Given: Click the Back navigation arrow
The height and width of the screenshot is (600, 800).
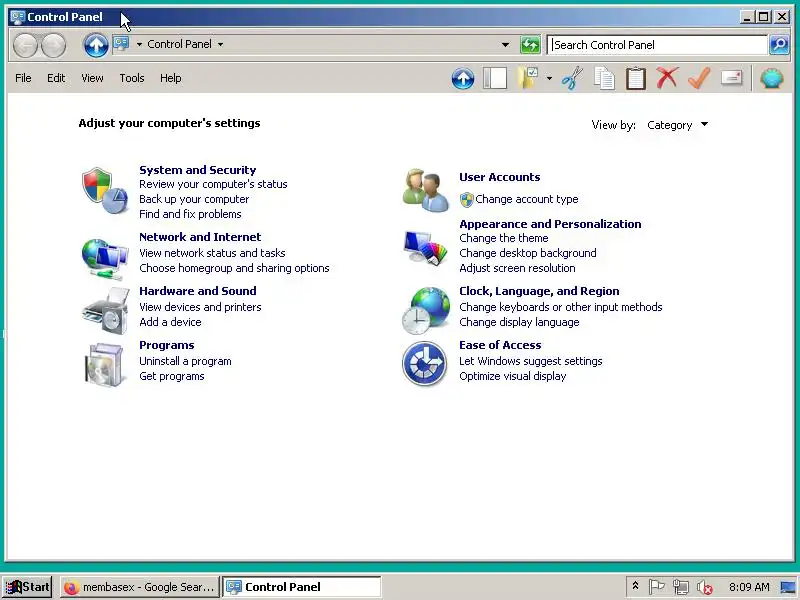Looking at the screenshot, I should (x=25, y=45).
